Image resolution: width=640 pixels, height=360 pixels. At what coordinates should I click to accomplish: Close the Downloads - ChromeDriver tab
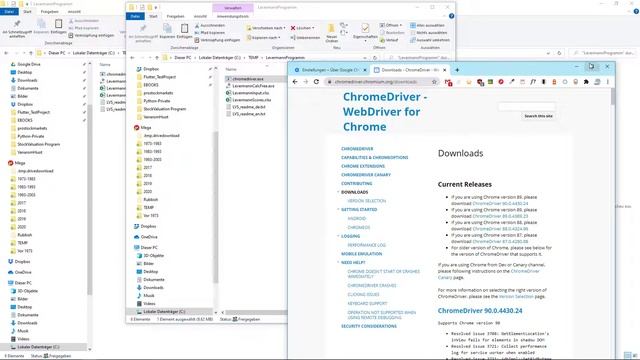click(444, 70)
